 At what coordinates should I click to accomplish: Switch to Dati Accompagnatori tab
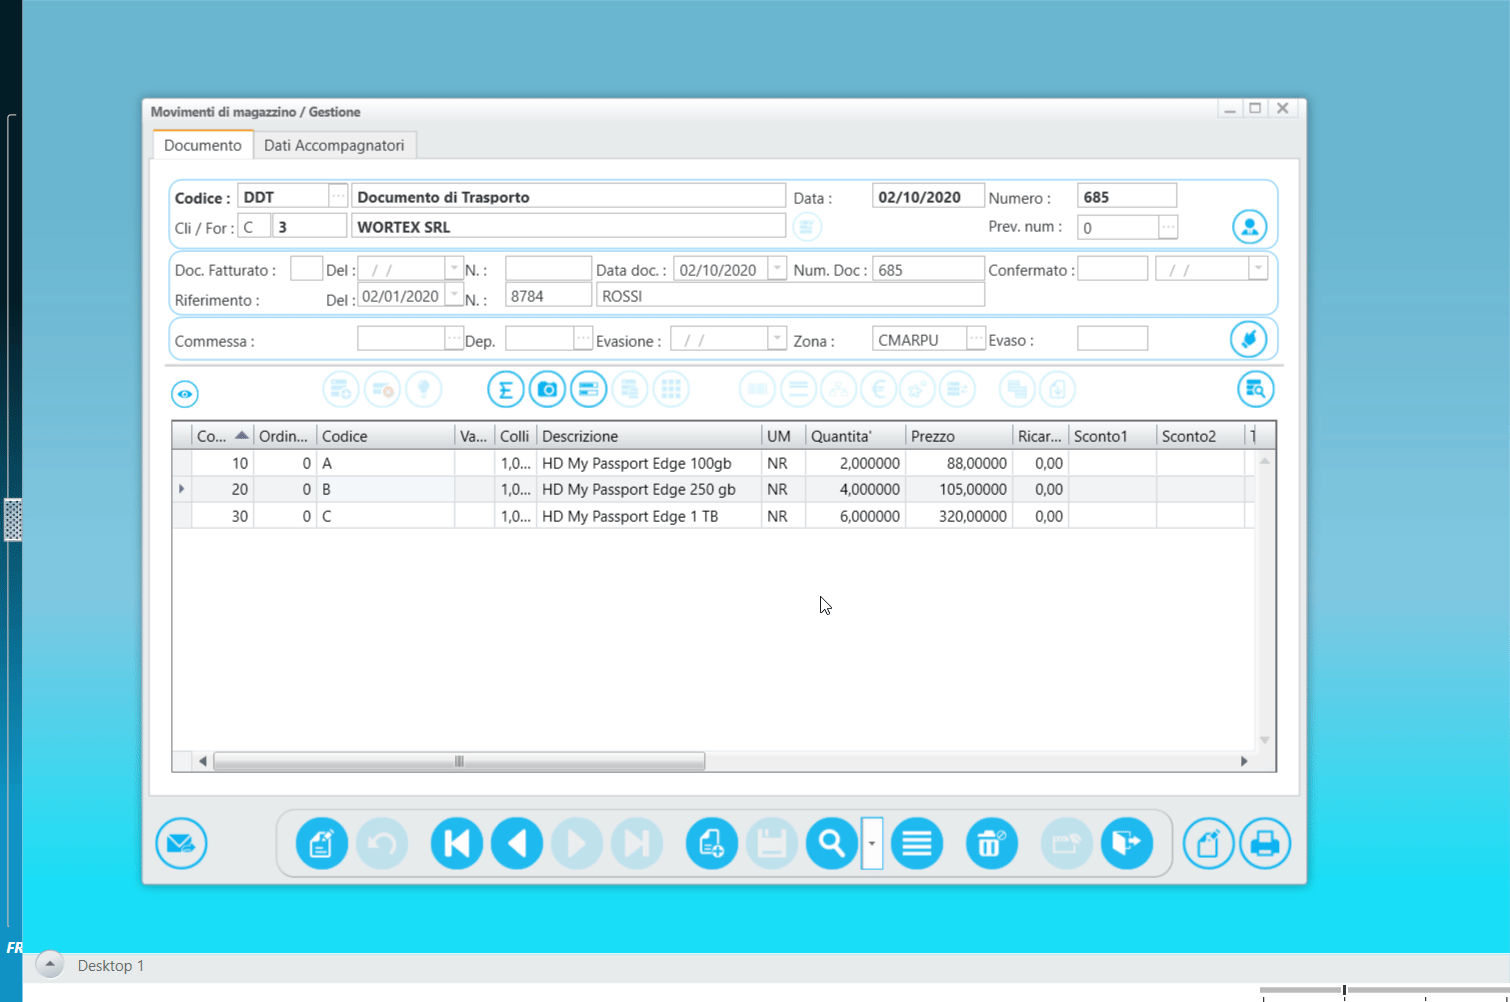tap(334, 146)
